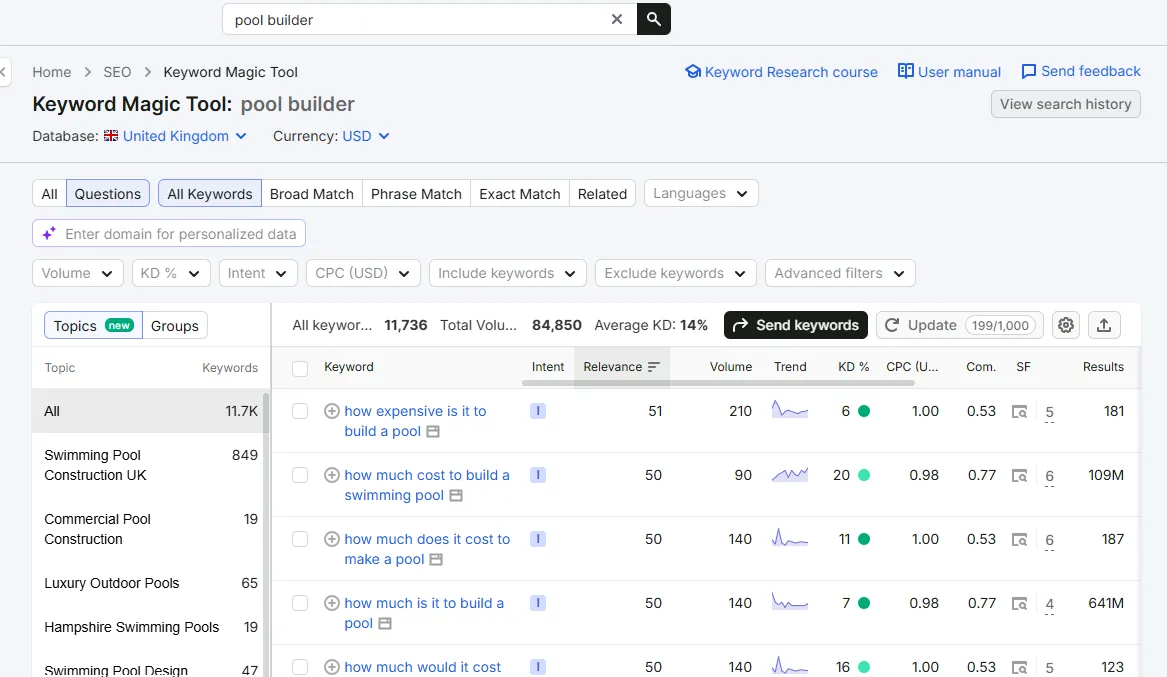1167x677 pixels.
Task: Toggle the Questions filter on
Action: 108,193
